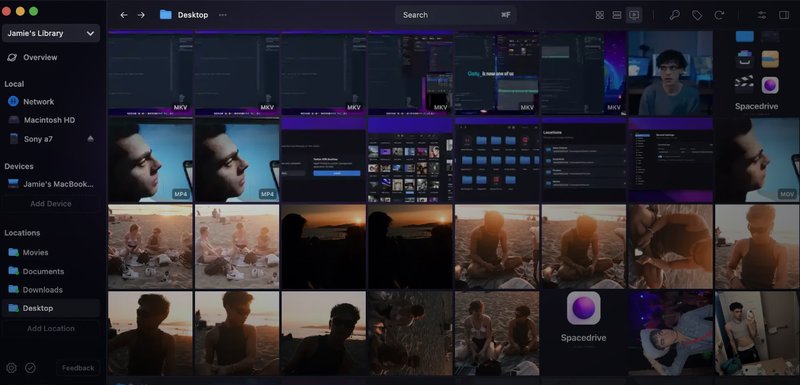
Task: Switch to list view layout icon
Action: 617,15
